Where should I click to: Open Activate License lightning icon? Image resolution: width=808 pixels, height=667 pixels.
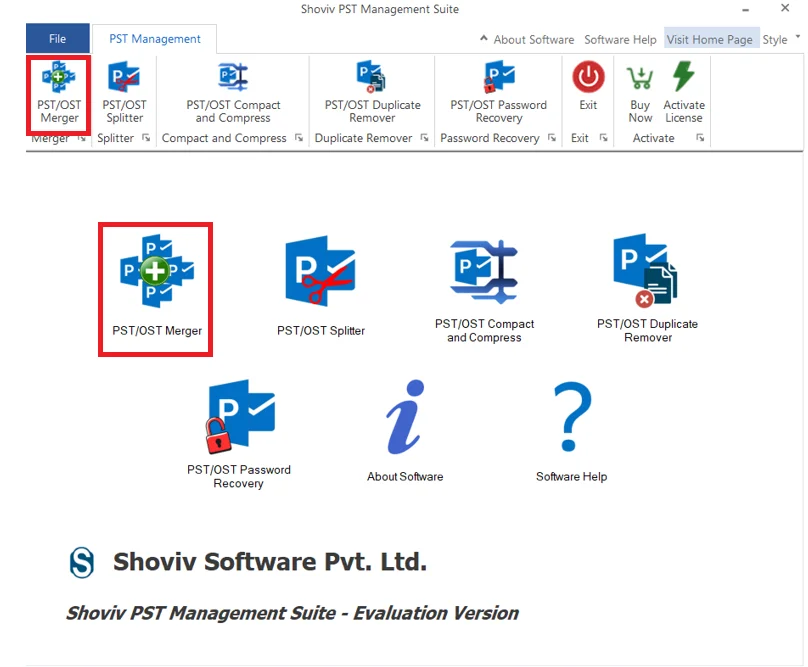pos(684,76)
